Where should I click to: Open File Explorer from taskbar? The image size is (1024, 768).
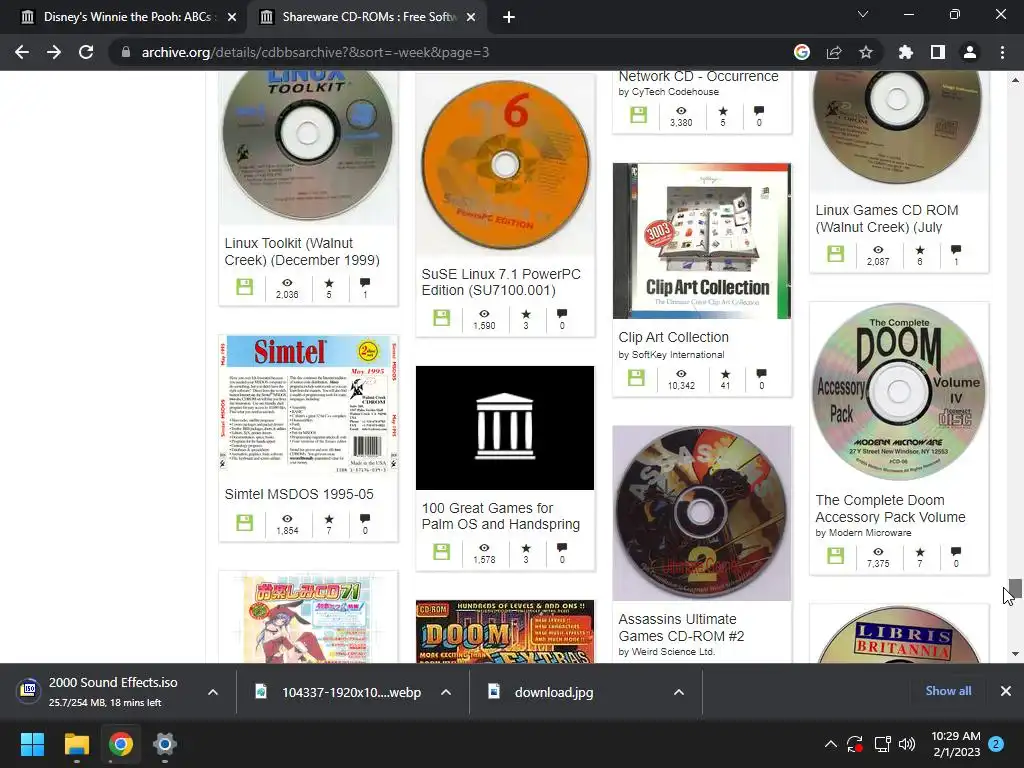[76, 744]
